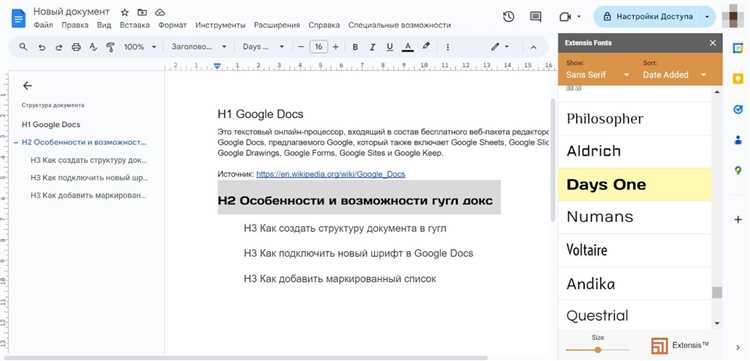Open the Вид menu
The image size is (750, 361).
pos(104,25)
